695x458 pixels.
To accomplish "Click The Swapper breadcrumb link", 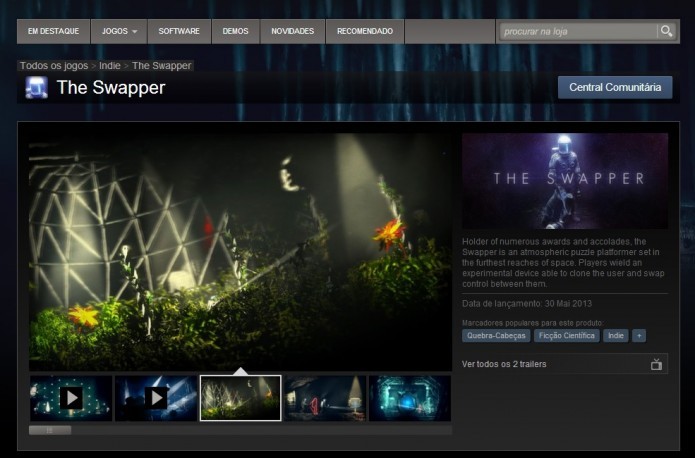I will pyautogui.click(x=161, y=66).
